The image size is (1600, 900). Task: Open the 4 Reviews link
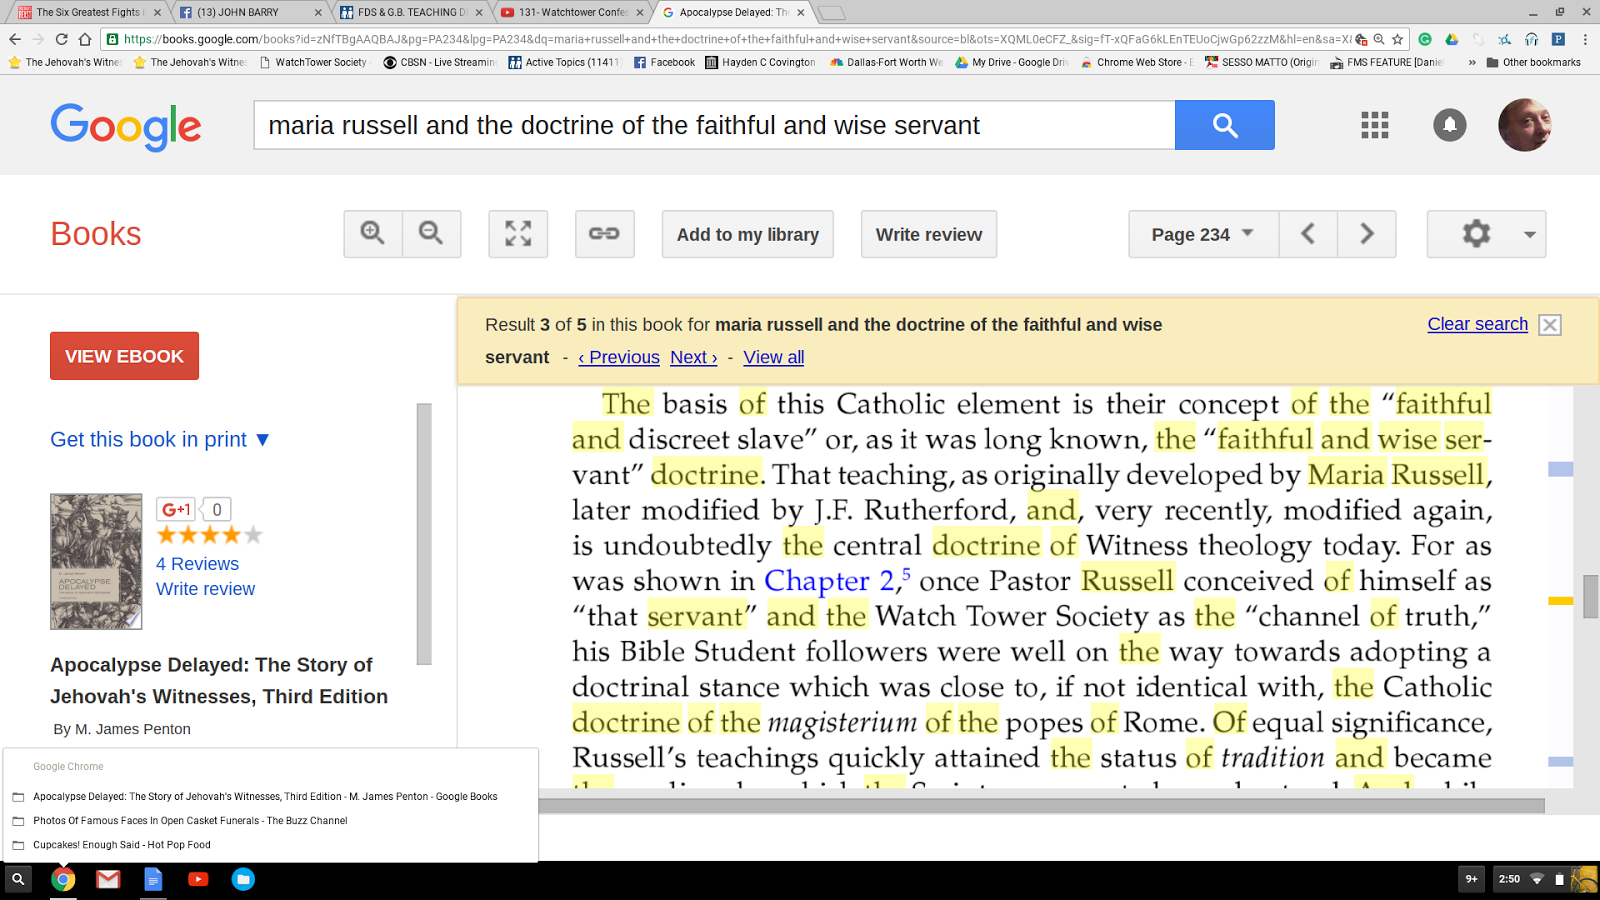[x=197, y=564]
